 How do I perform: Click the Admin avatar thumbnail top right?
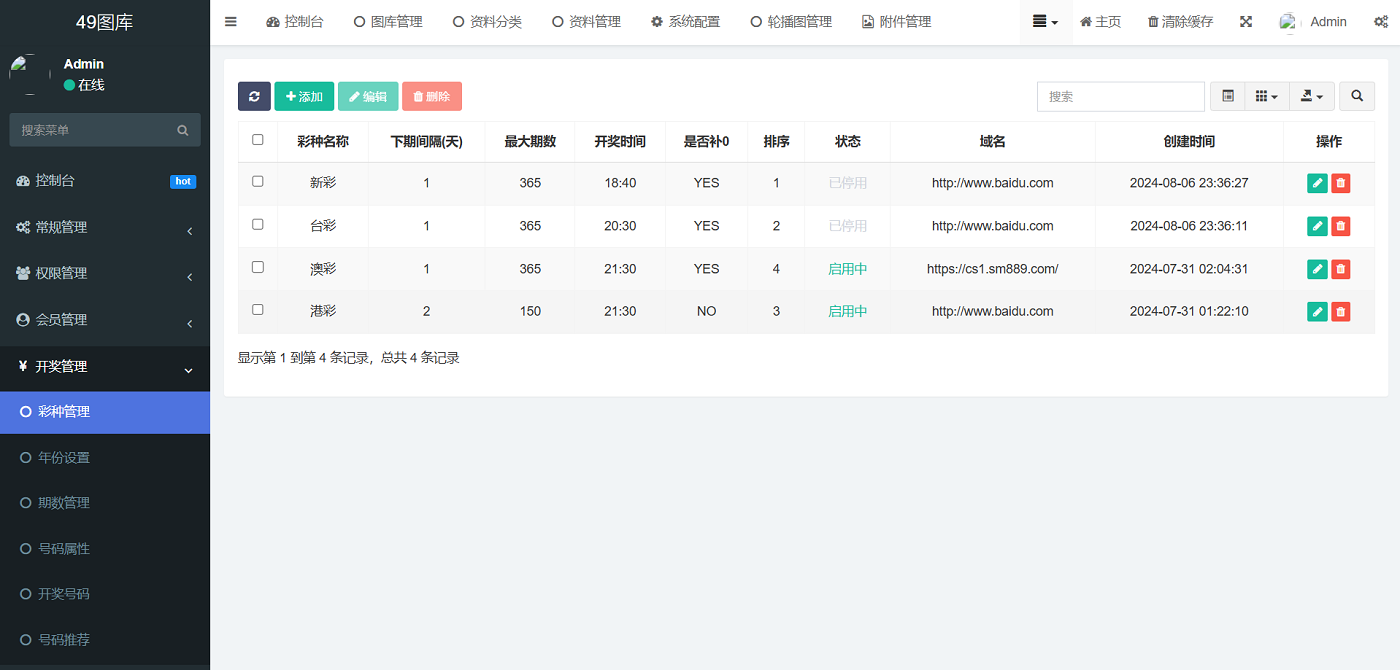tap(1289, 21)
